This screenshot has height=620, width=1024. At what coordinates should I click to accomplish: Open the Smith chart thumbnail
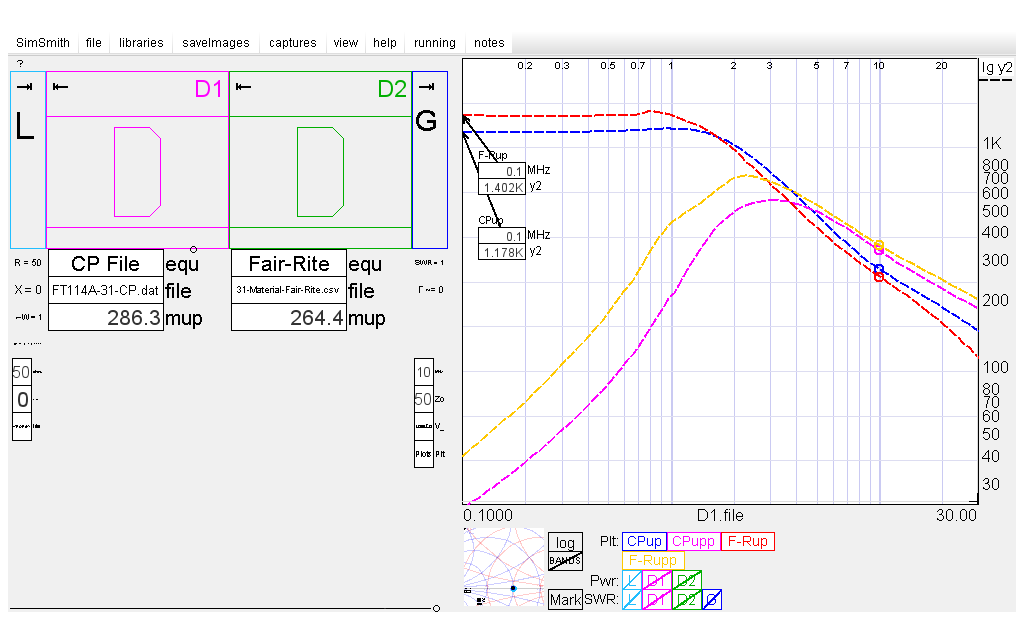tap(504, 567)
